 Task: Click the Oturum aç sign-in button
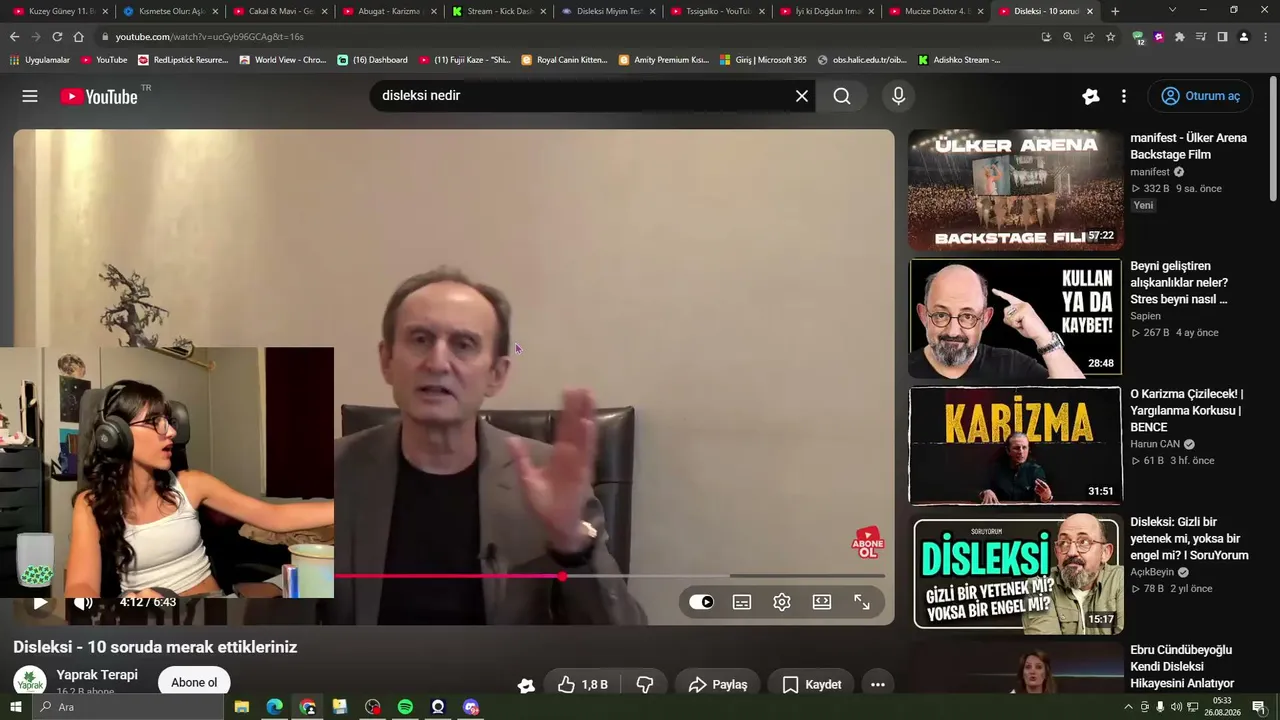coord(1200,96)
